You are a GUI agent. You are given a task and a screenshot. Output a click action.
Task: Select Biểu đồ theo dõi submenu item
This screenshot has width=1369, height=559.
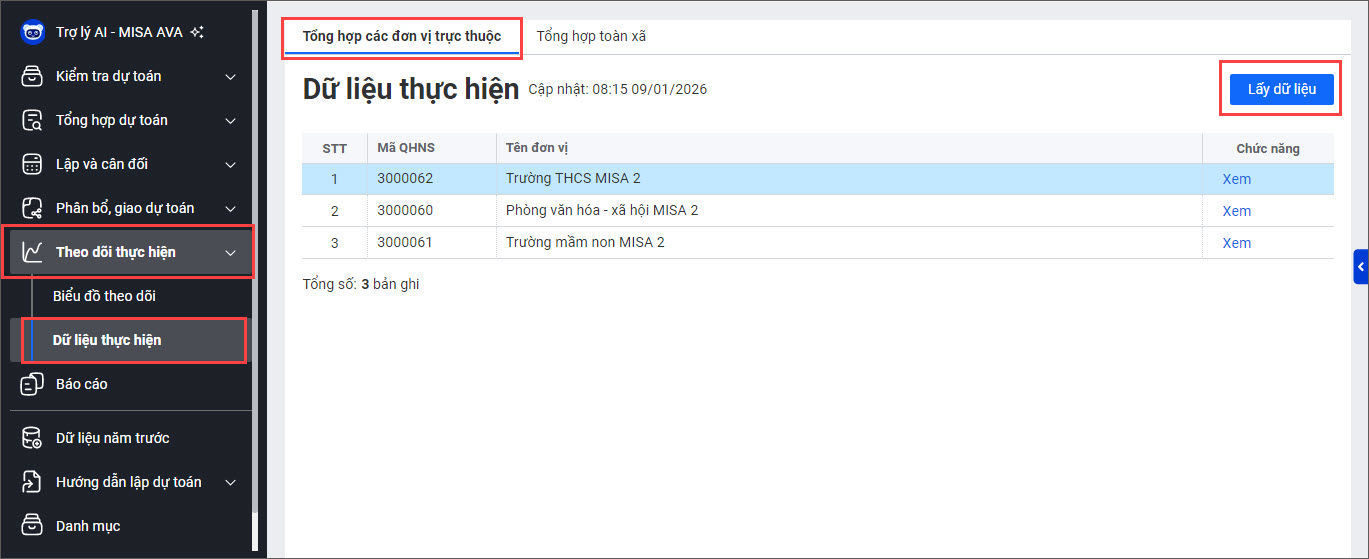coord(104,296)
